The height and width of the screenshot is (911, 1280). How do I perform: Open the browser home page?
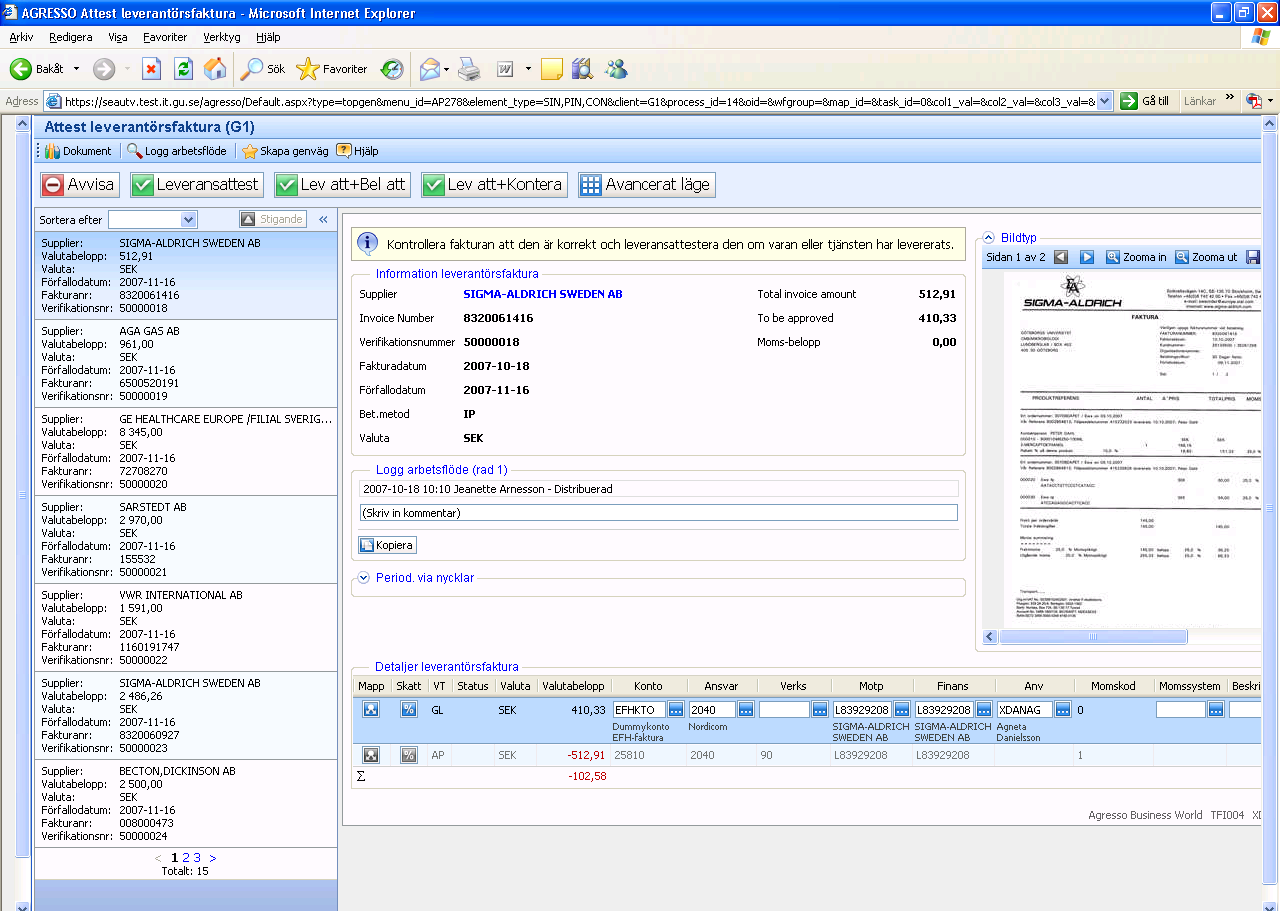(x=215, y=69)
